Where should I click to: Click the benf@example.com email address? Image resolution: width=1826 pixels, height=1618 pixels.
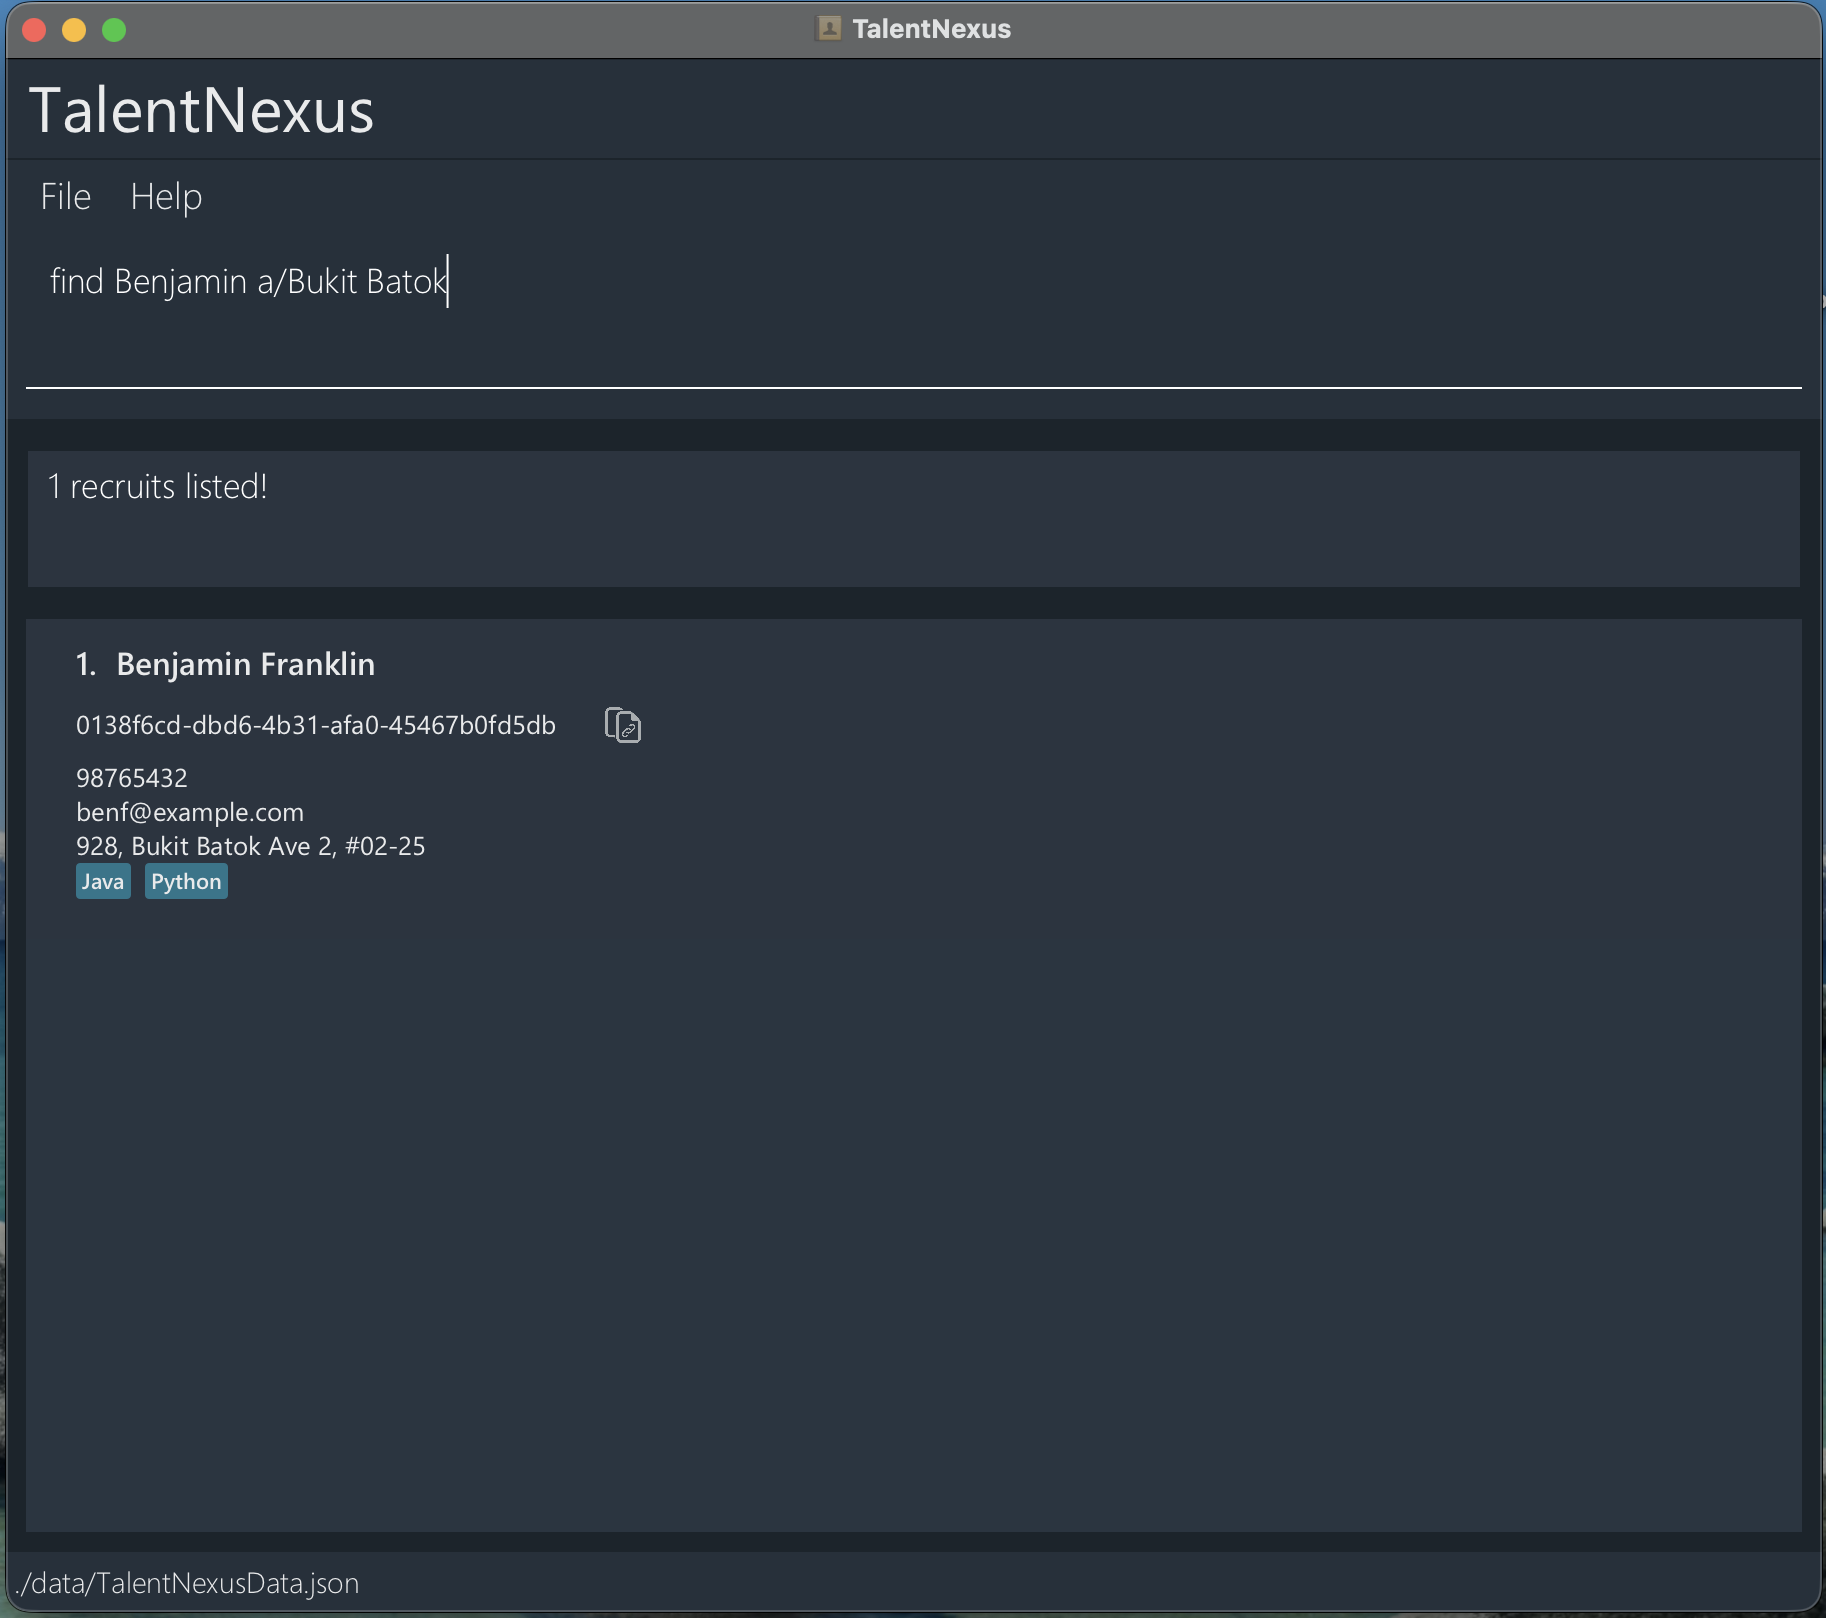coord(190,812)
